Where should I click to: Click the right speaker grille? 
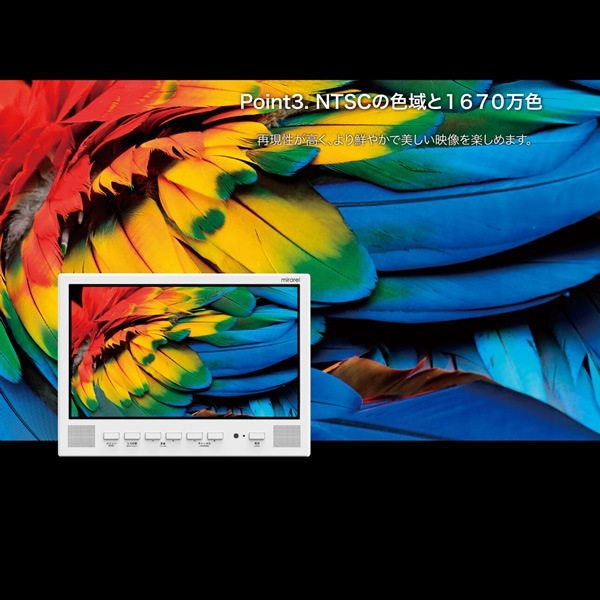(286, 437)
